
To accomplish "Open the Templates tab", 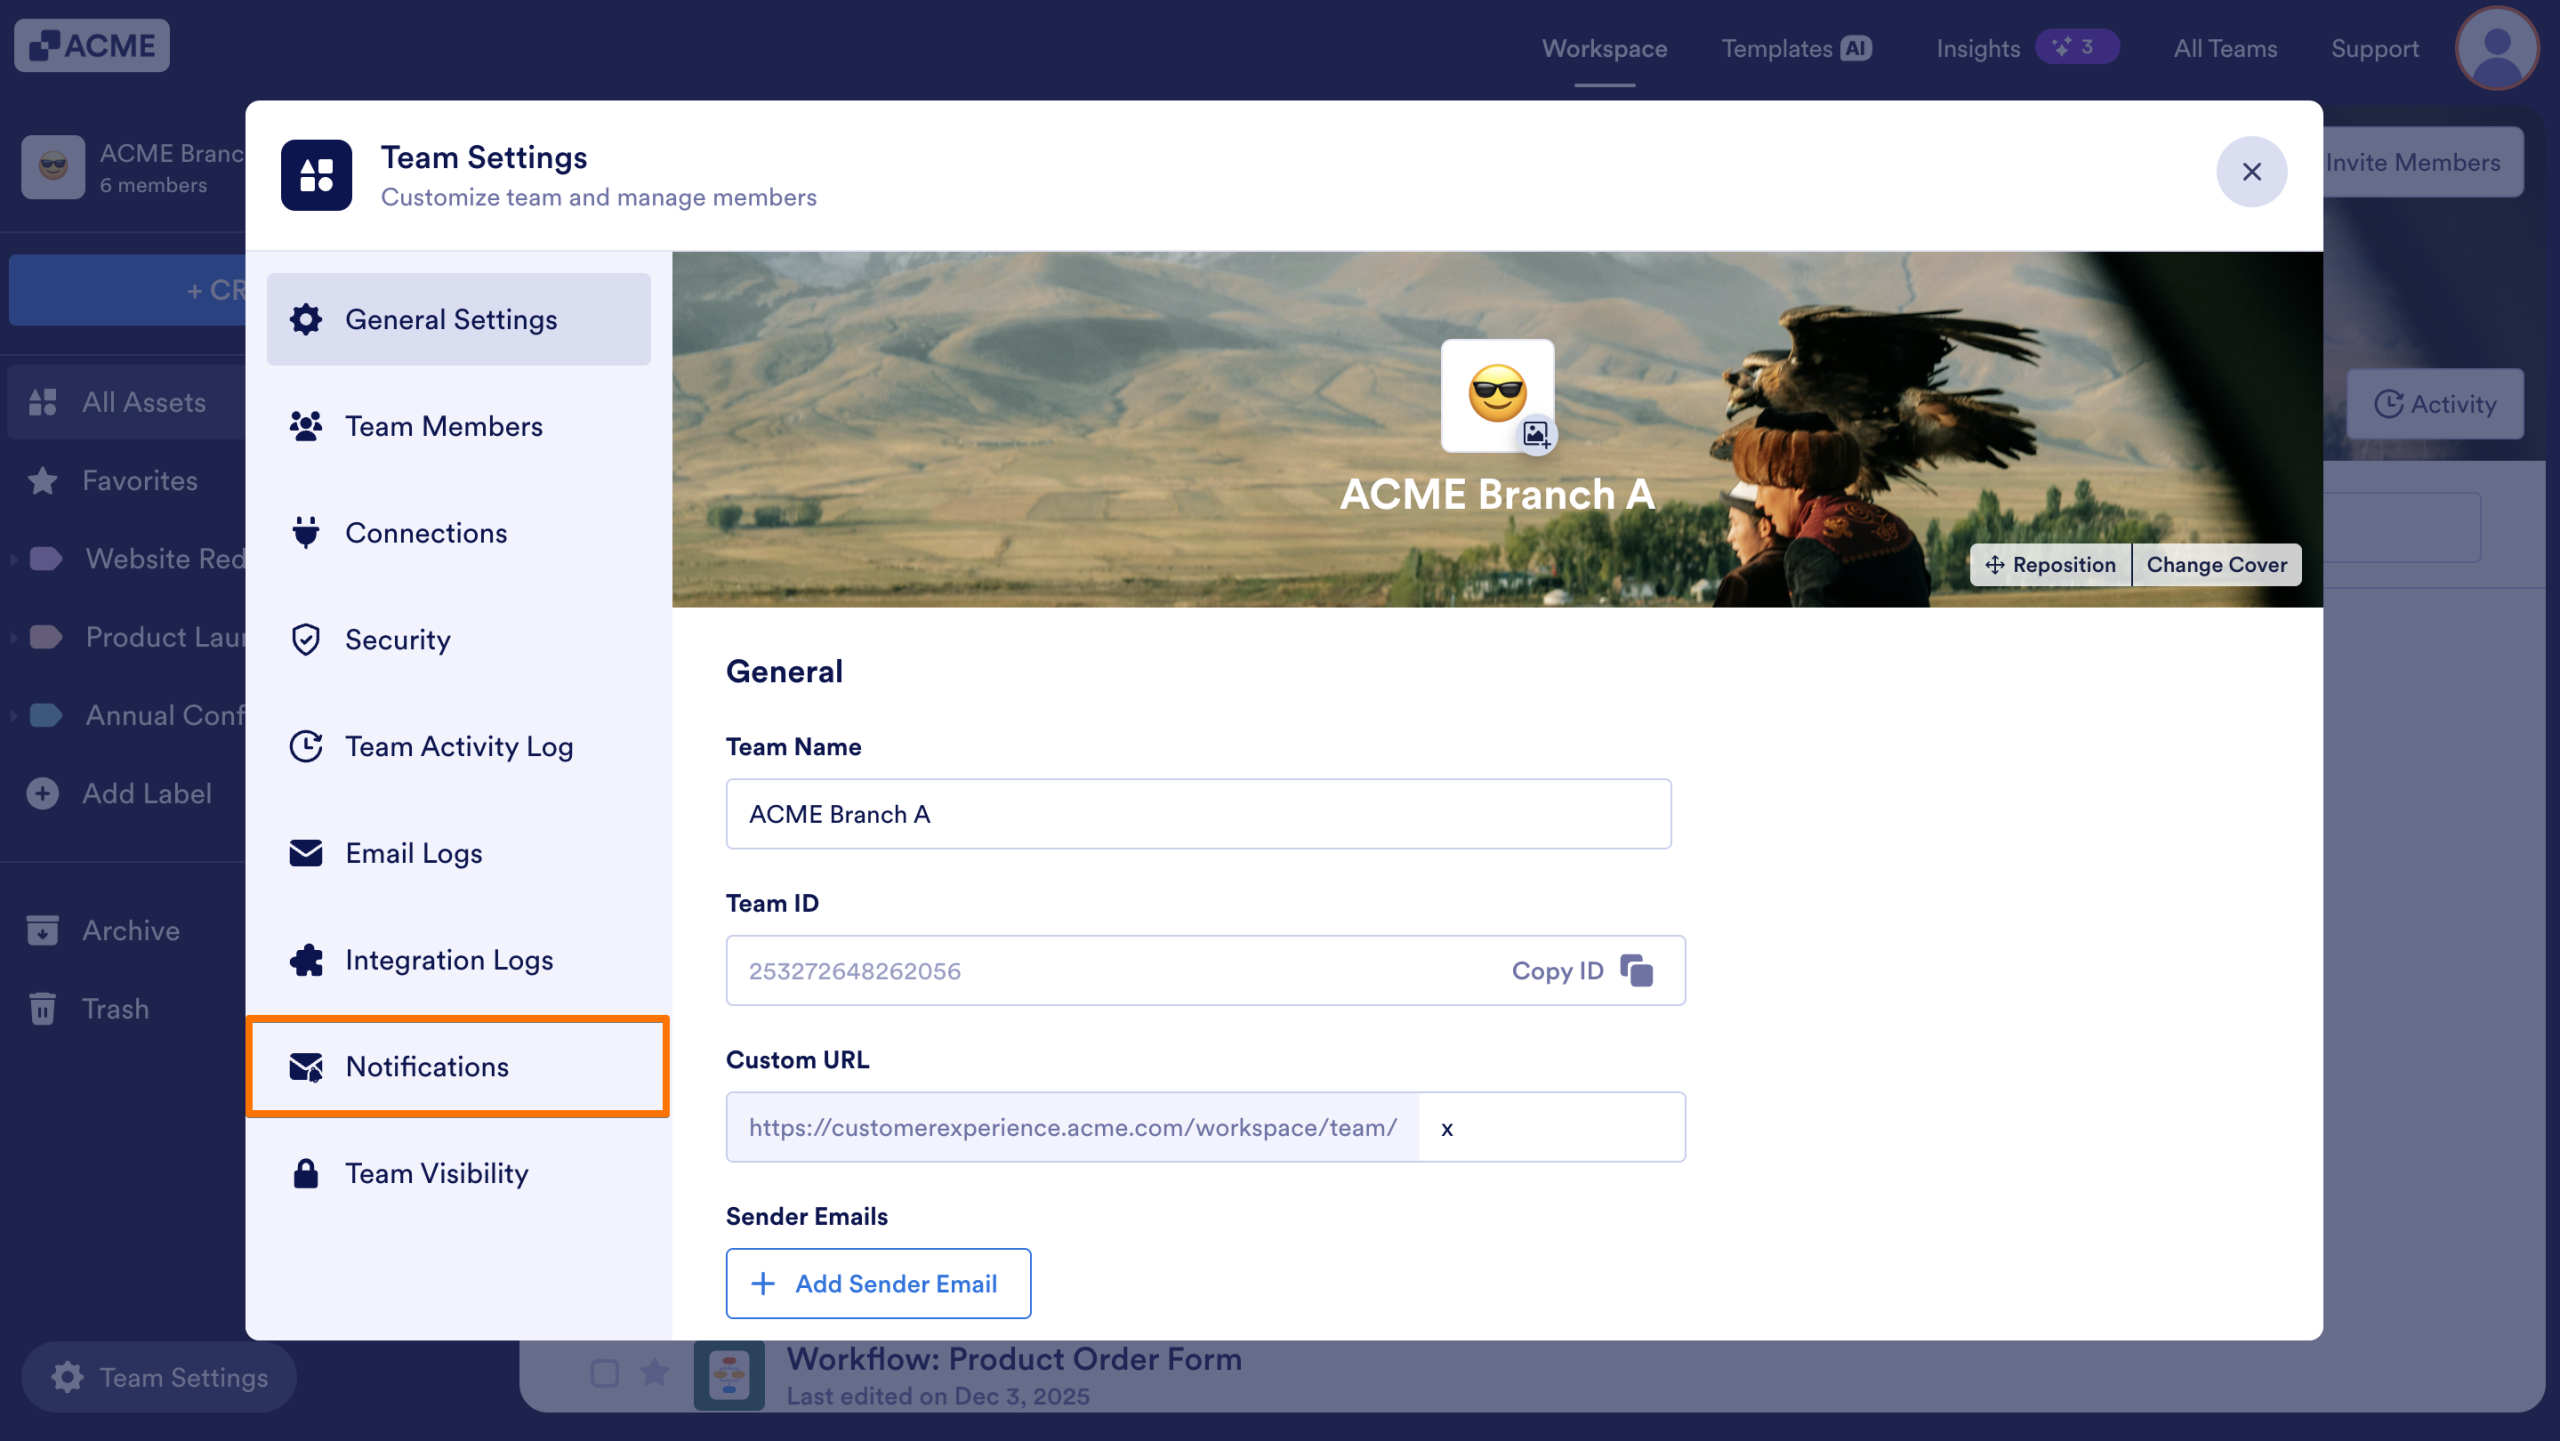I will point(1777,49).
